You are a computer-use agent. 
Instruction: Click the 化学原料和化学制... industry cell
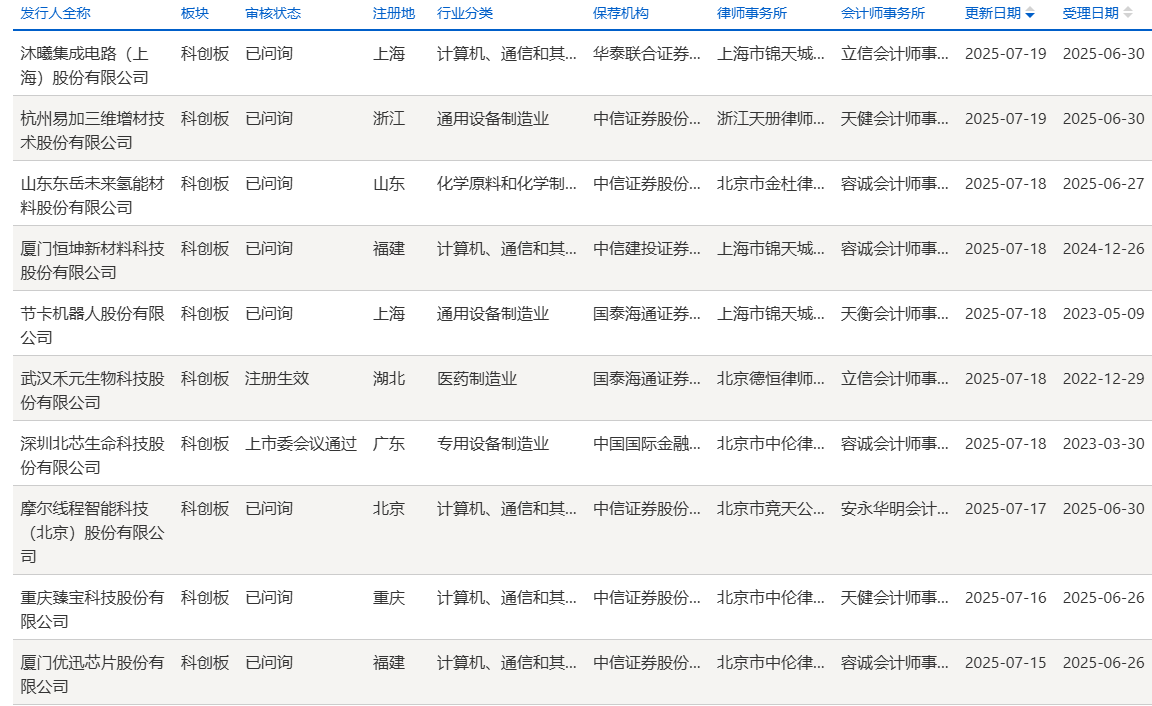click(506, 184)
